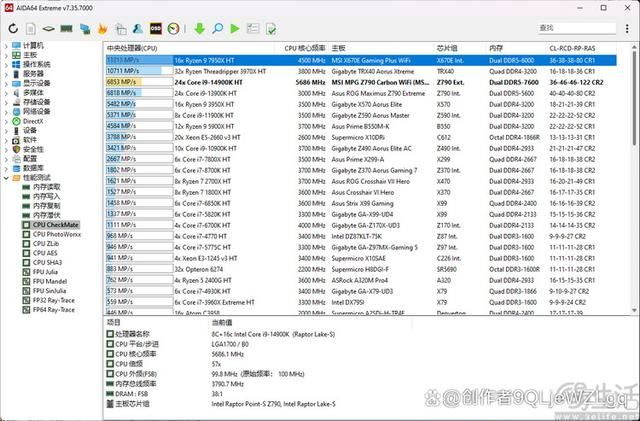This screenshot has height=421, width=640.
Task: Expand the 主板 tree node arrow
Action: coord(6,55)
